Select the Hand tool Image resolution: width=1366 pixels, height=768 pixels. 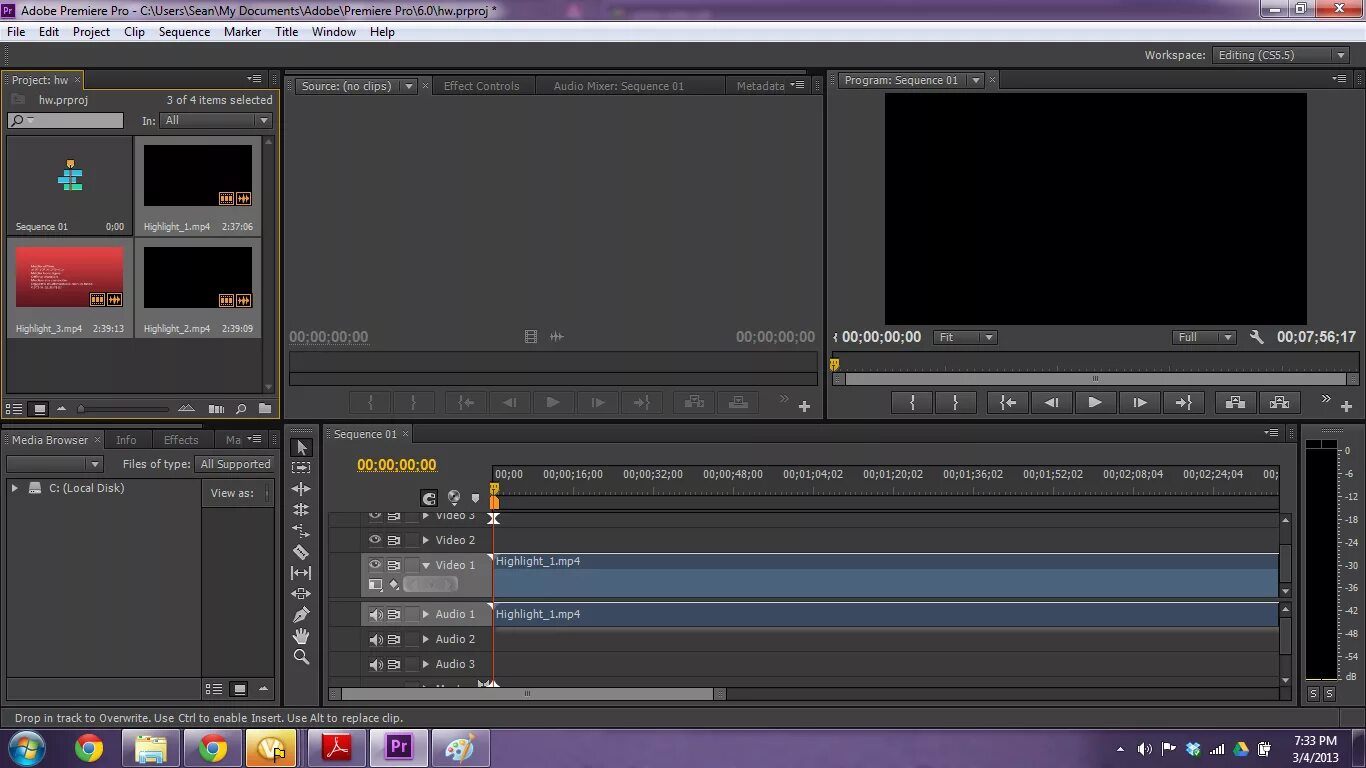[x=301, y=636]
